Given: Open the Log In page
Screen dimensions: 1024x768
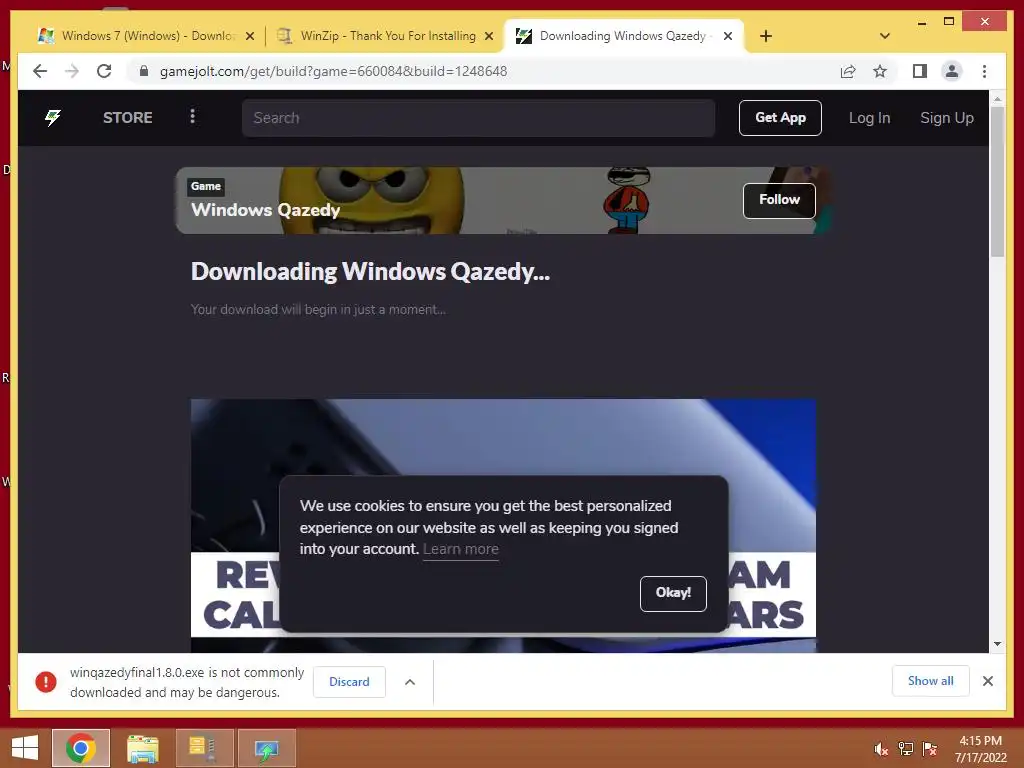Looking at the screenshot, I should pyautogui.click(x=869, y=118).
